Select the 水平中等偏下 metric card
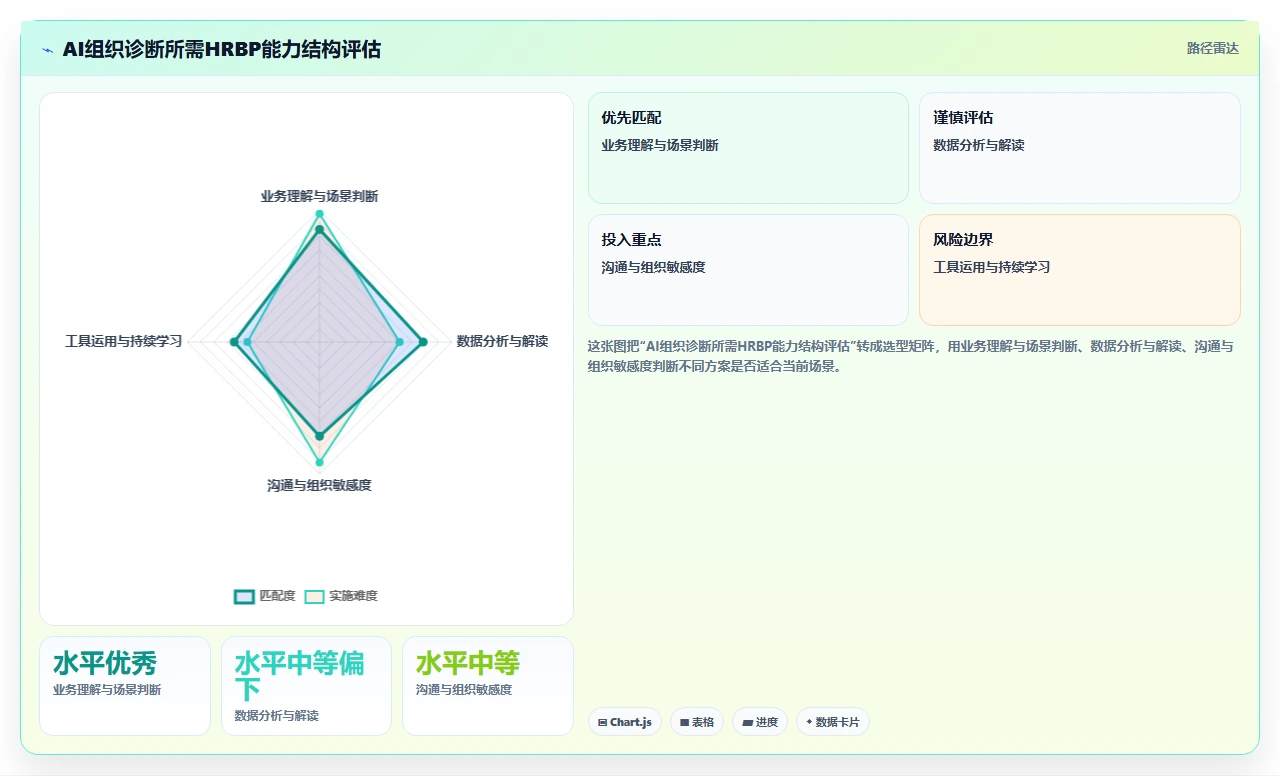Viewport: 1280px width, 776px height. point(306,686)
